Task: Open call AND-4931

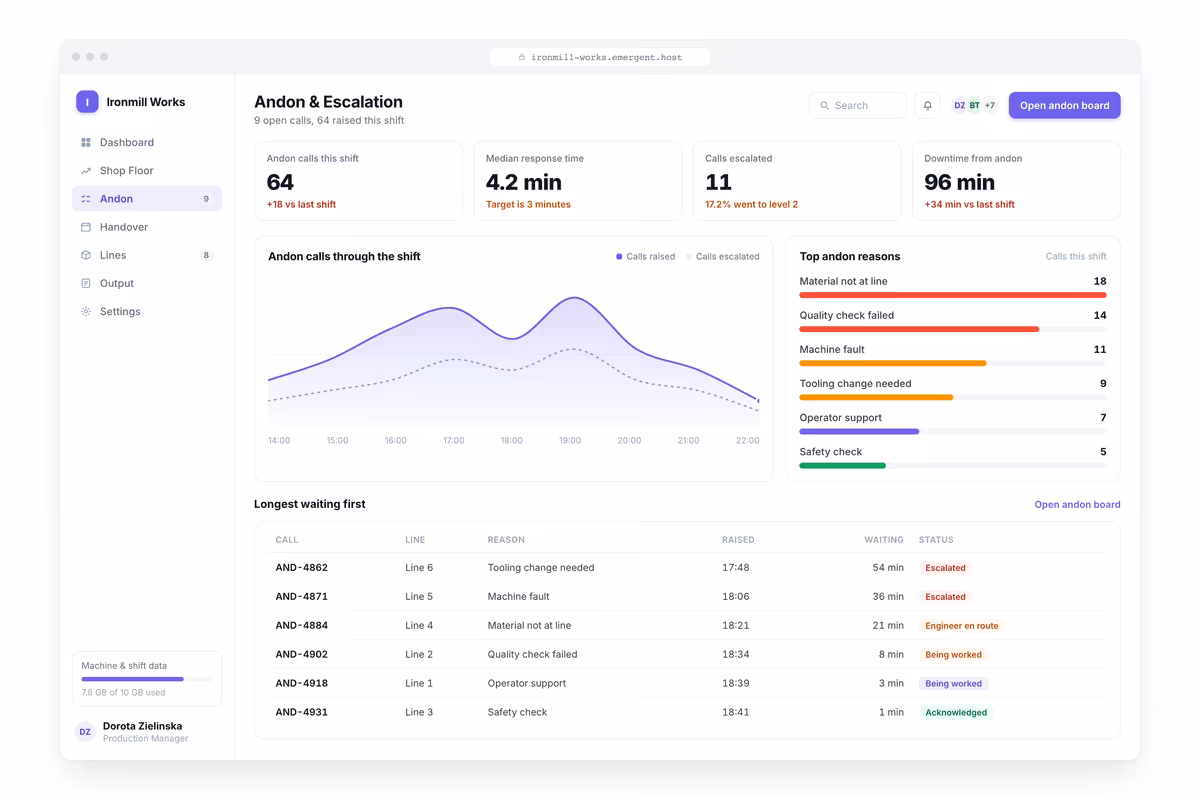Action: pos(302,713)
